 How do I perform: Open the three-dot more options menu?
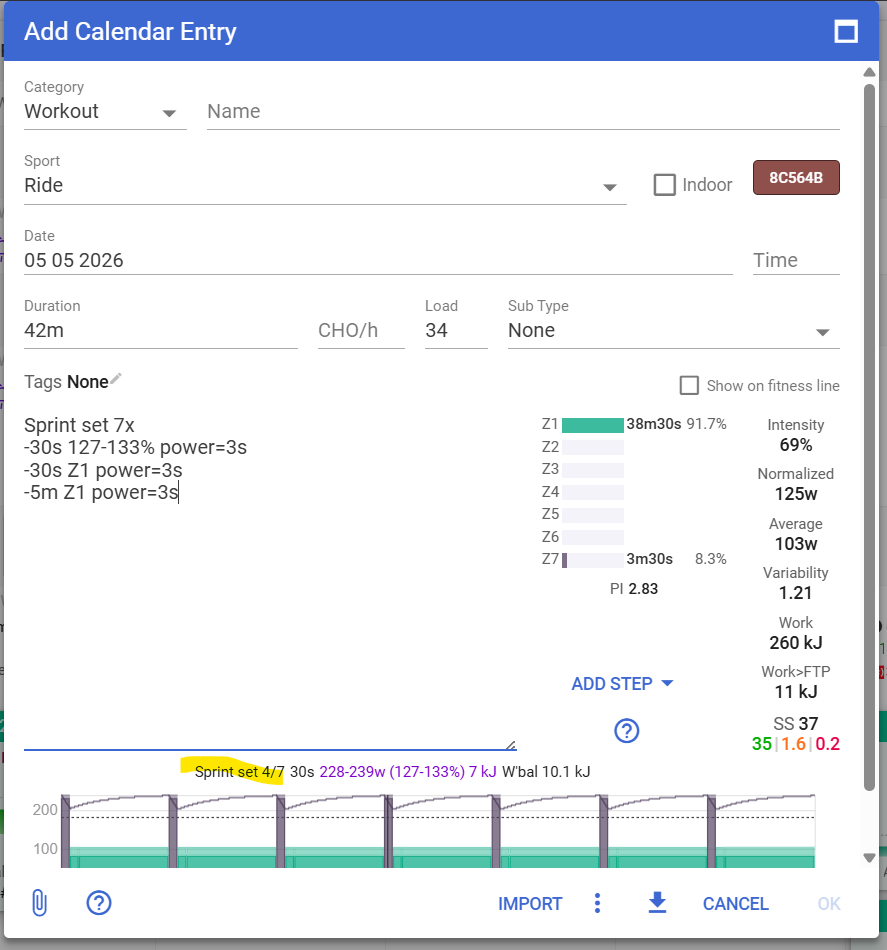point(597,903)
